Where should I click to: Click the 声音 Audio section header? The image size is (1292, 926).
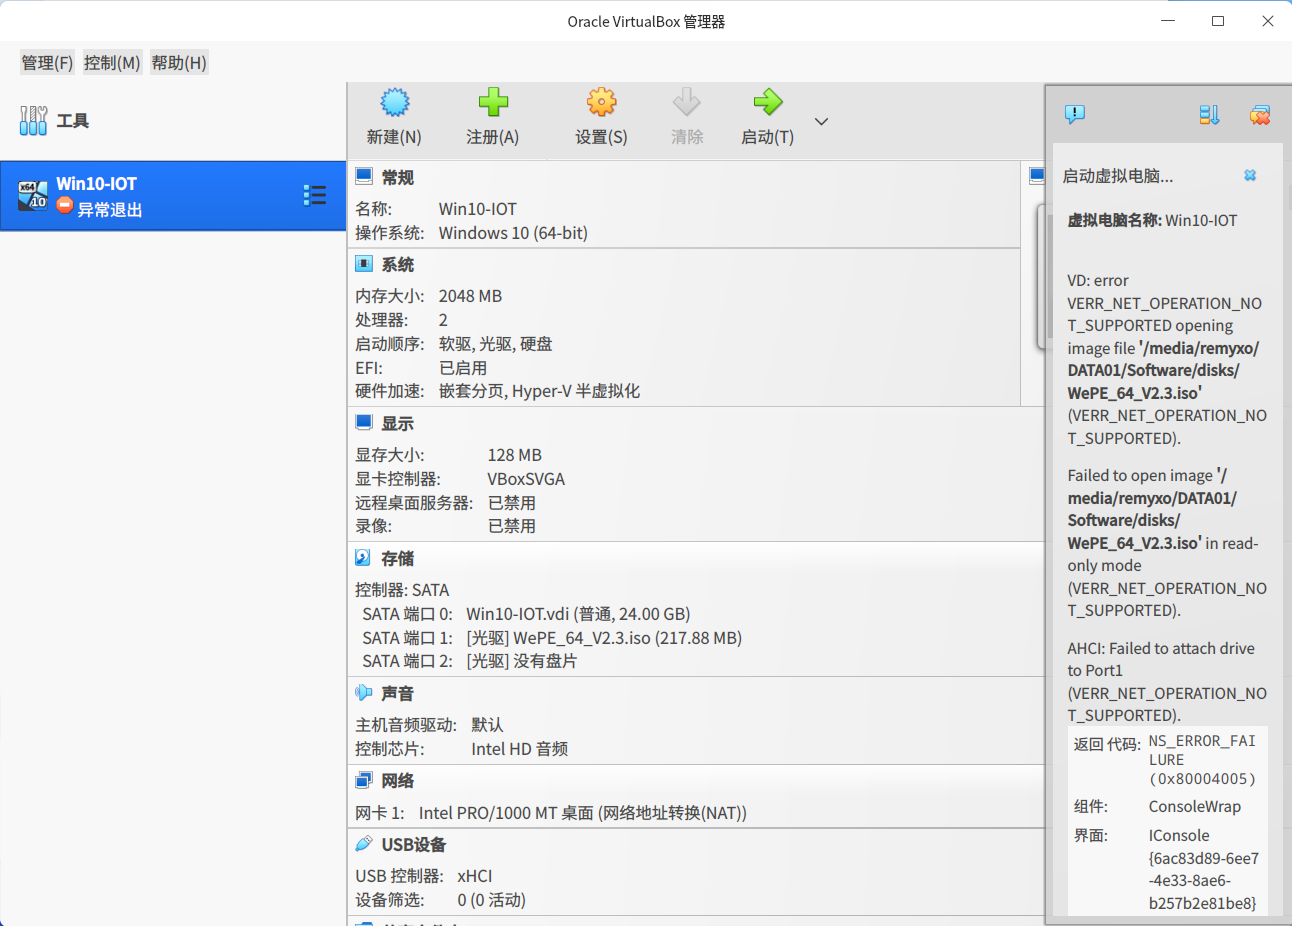coord(397,694)
